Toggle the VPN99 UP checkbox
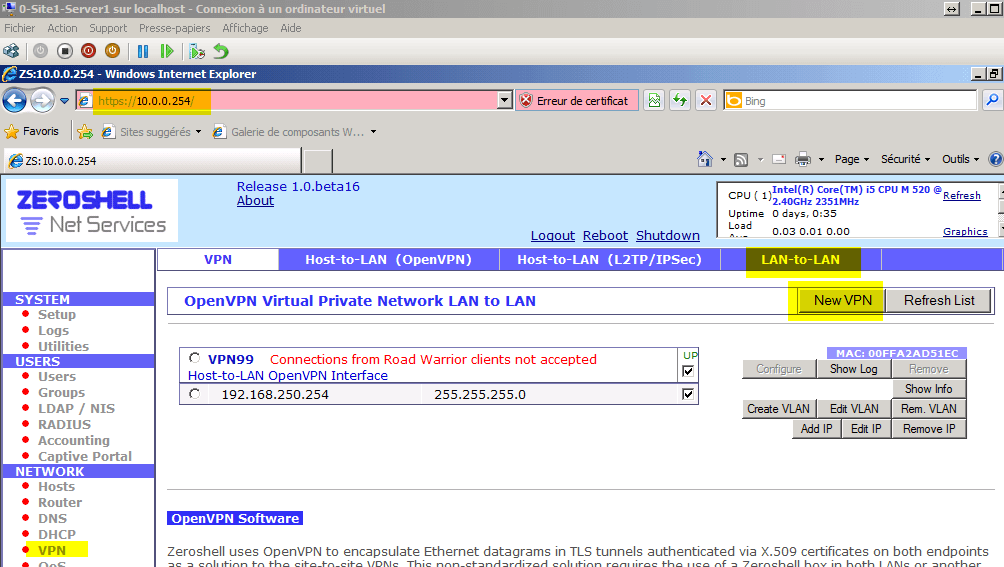This screenshot has width=1004, height=567. (688, 371)
